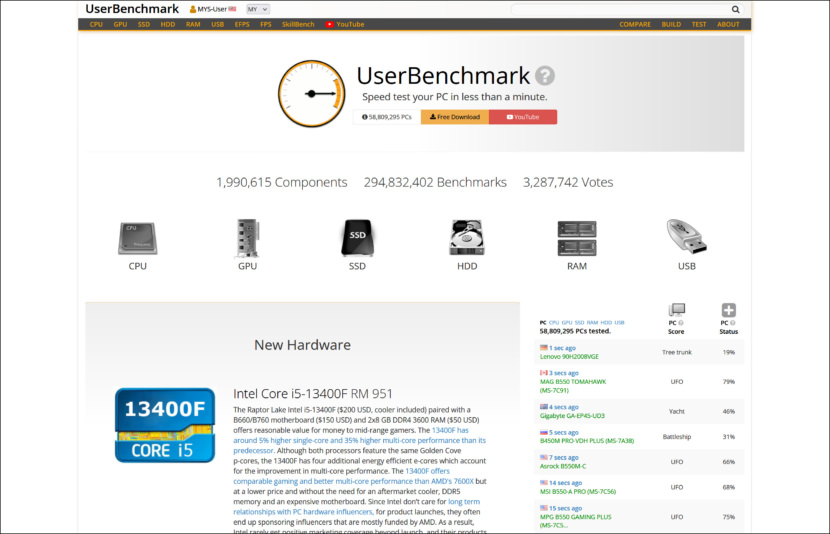830x534 pixels.
Task: Click the PC Status plus icon
Action: coord(728,310)
